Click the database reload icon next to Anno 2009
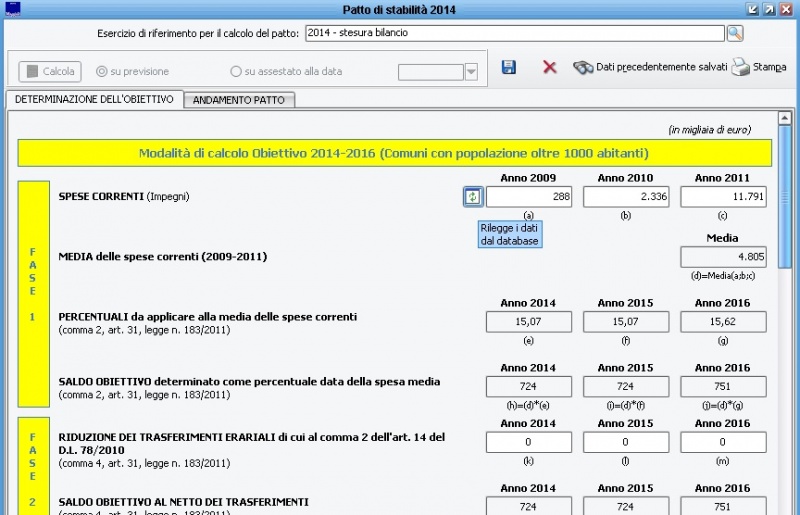Viewport: 800px width, 515px height. point(473,197)
